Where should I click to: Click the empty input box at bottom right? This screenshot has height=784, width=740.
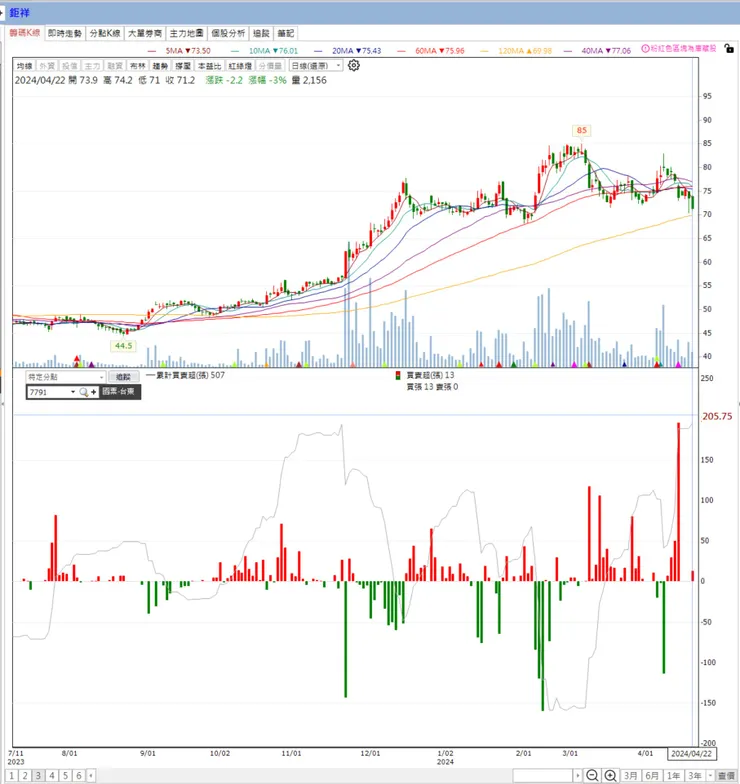click(x=542, y=776)
